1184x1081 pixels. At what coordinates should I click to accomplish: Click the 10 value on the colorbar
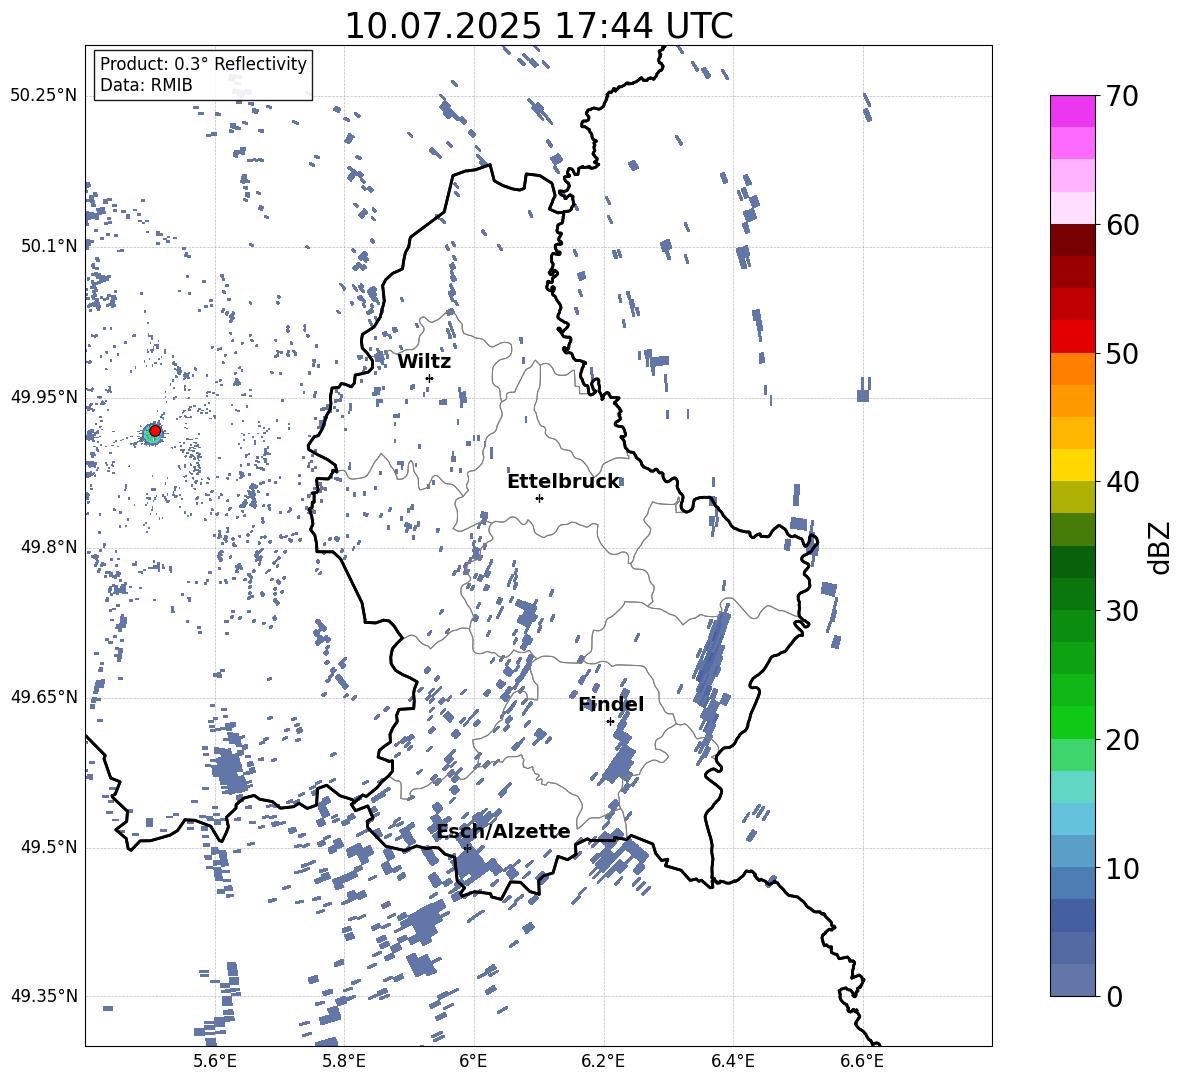[1123, 868]
